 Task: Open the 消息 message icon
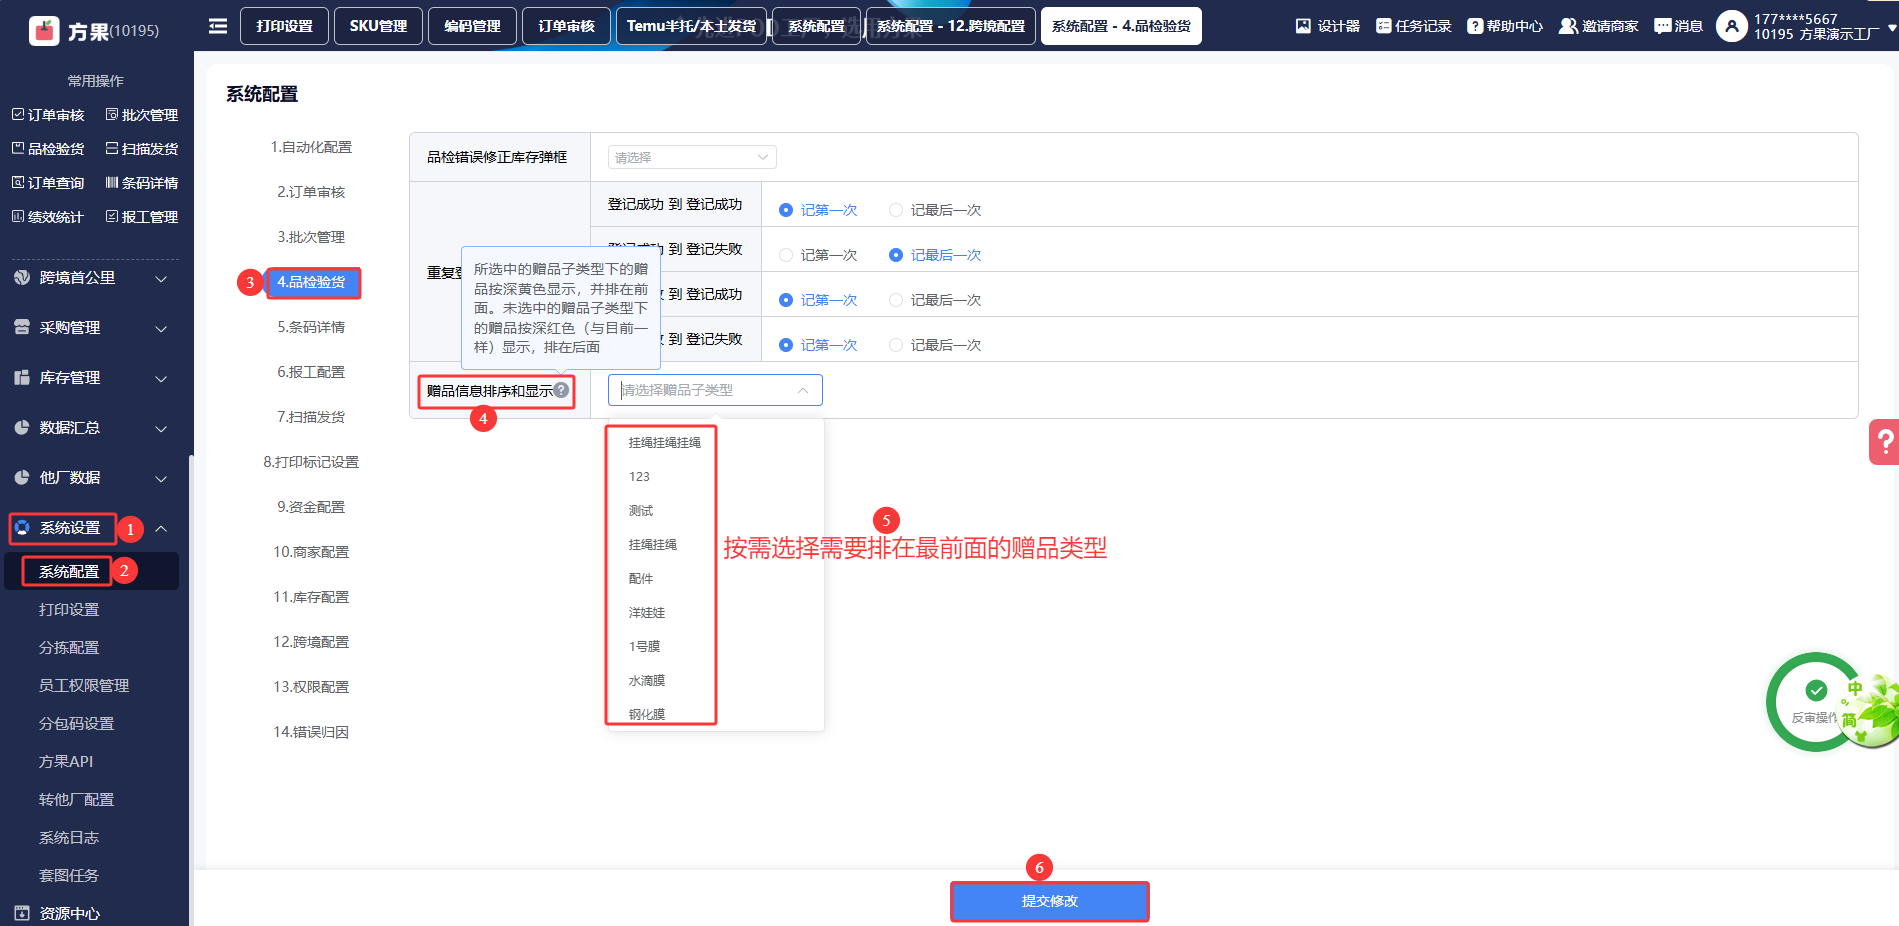pyautogui.click(x=1663, y=26)
